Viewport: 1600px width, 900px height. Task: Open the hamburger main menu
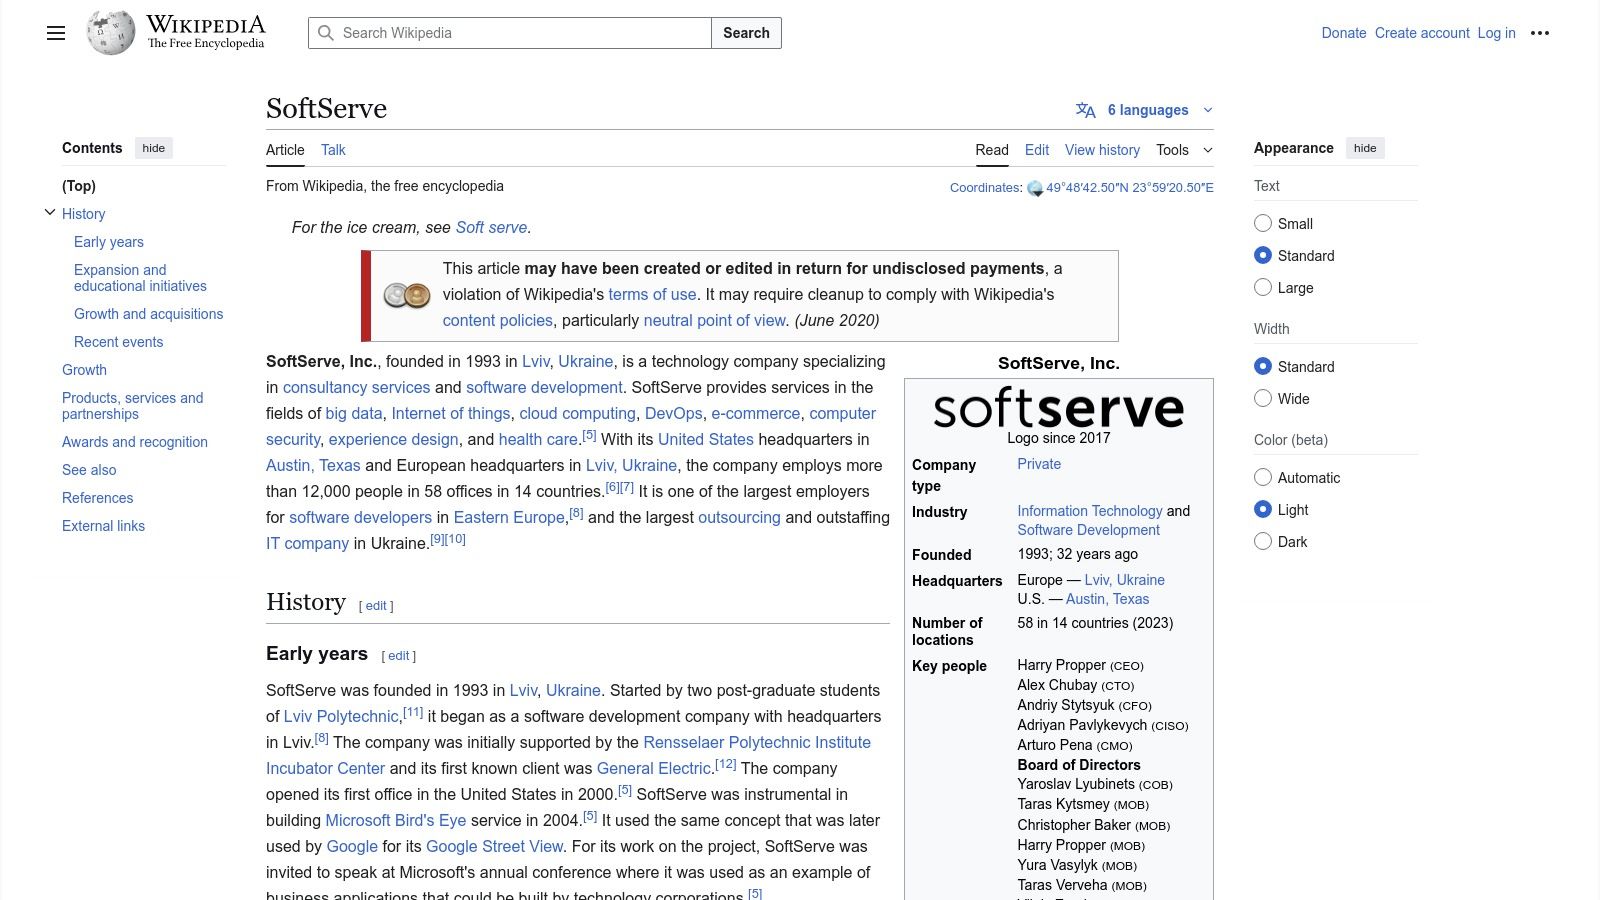coord(56,33)
